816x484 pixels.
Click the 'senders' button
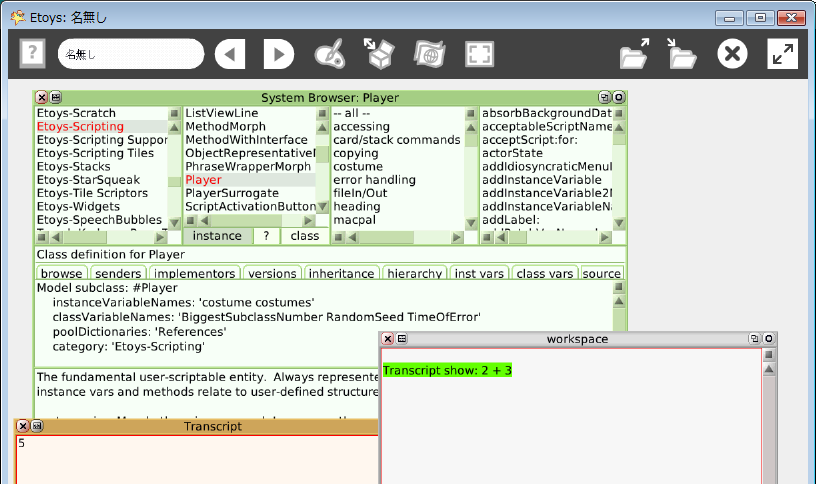tap(118, 273)
